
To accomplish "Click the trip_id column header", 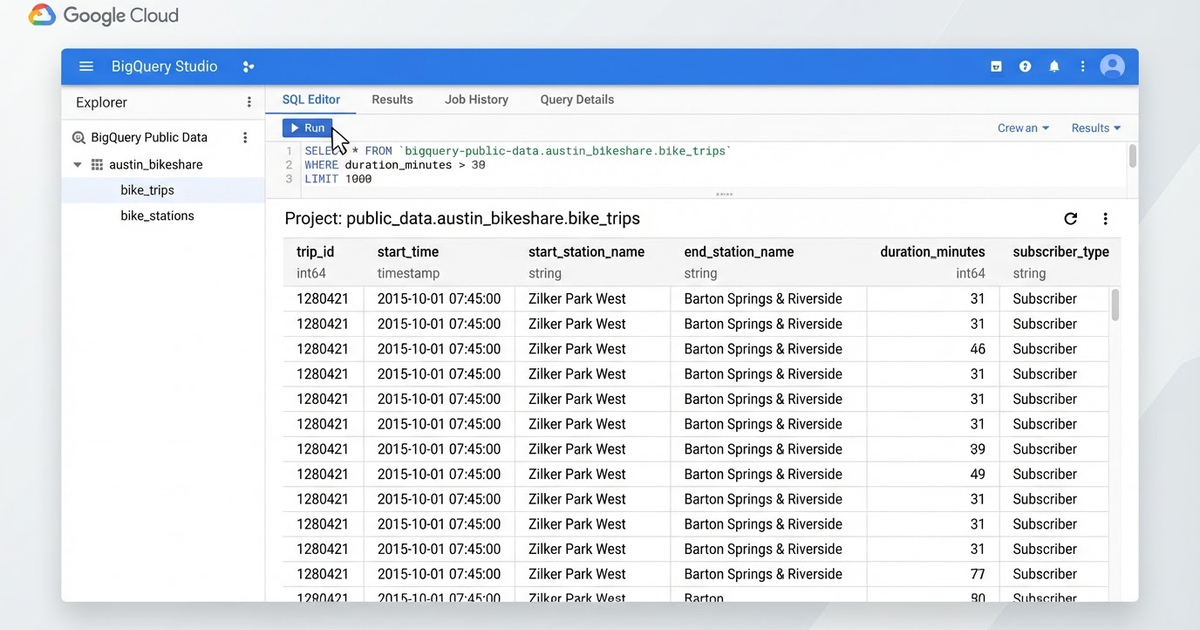I will (315, 252).
